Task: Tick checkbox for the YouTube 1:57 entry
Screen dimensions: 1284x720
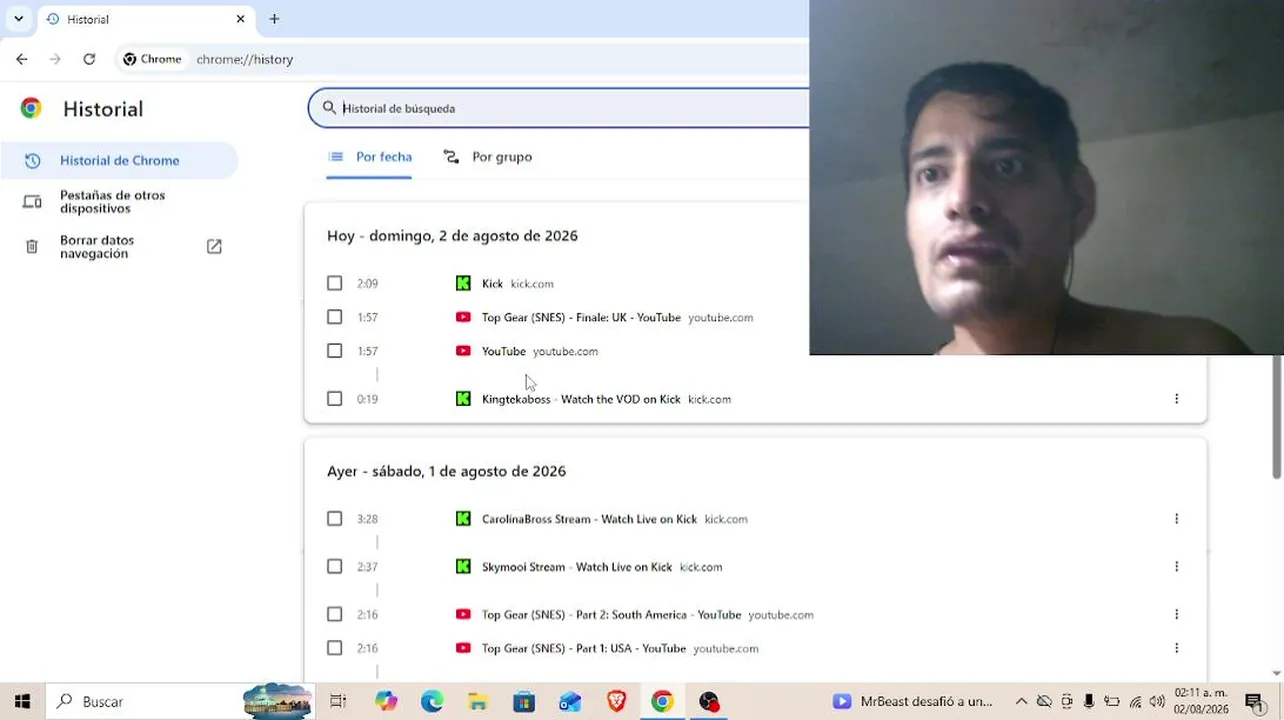Action: click(334, 352)
